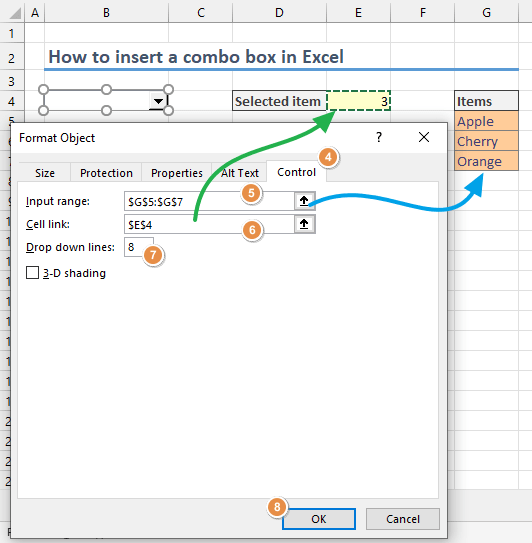Screen dimensions: 532x543
Task: Click inside Input range field
Action: pyautogui.click(x=209, y=202)
